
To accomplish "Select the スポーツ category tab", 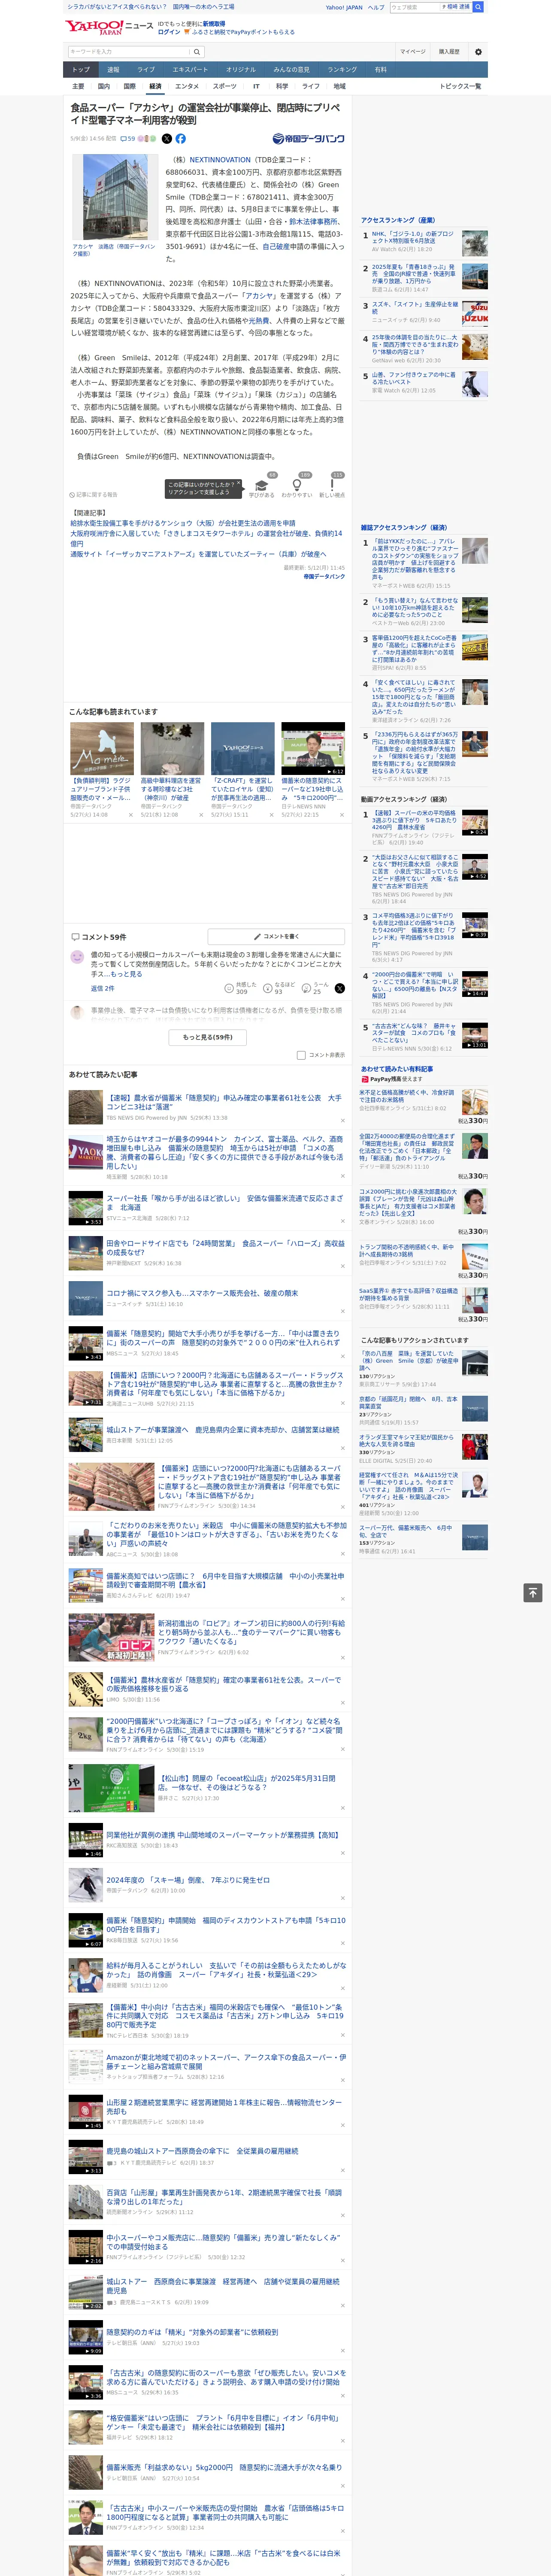I will (x=225, y=87).
